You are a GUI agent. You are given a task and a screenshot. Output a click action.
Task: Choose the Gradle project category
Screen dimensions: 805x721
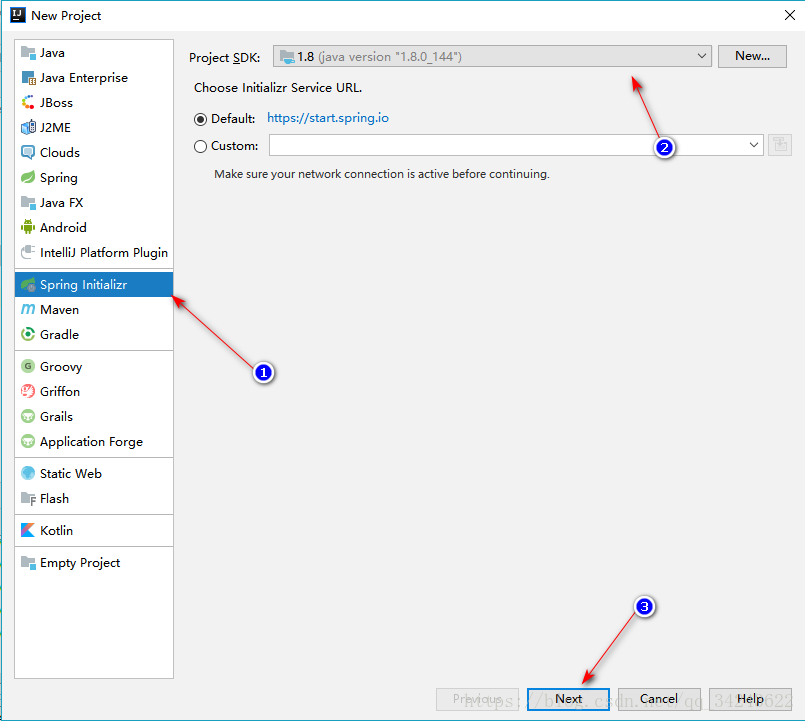point(94,334)
